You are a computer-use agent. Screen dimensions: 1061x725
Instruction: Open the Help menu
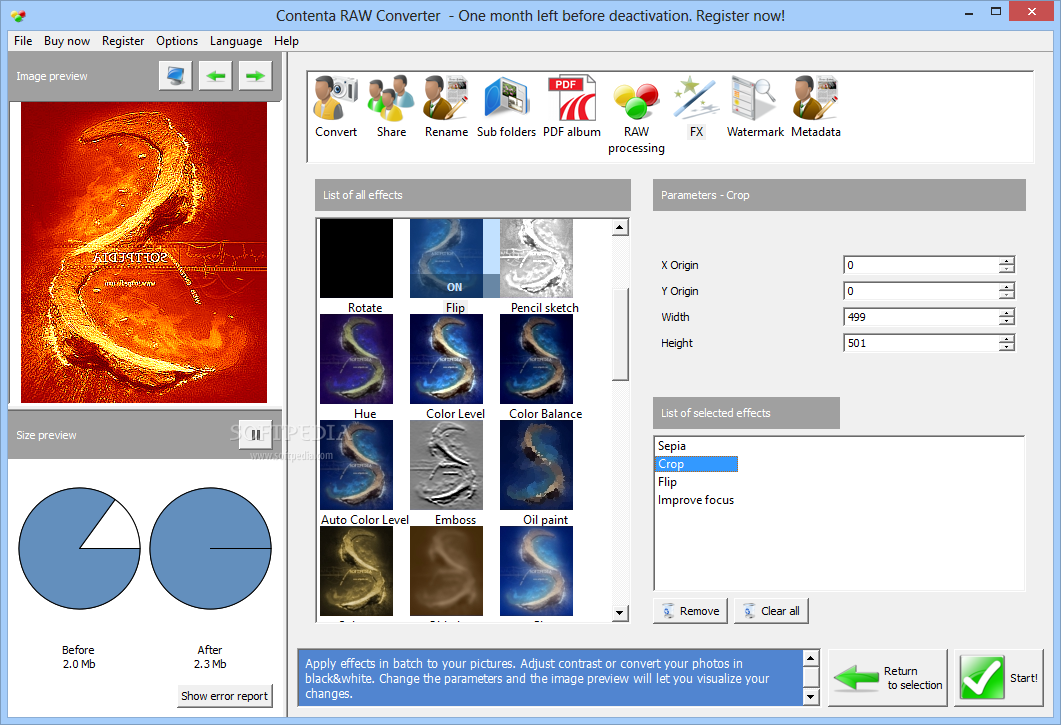pyautogui.click(x=286, y=41)
